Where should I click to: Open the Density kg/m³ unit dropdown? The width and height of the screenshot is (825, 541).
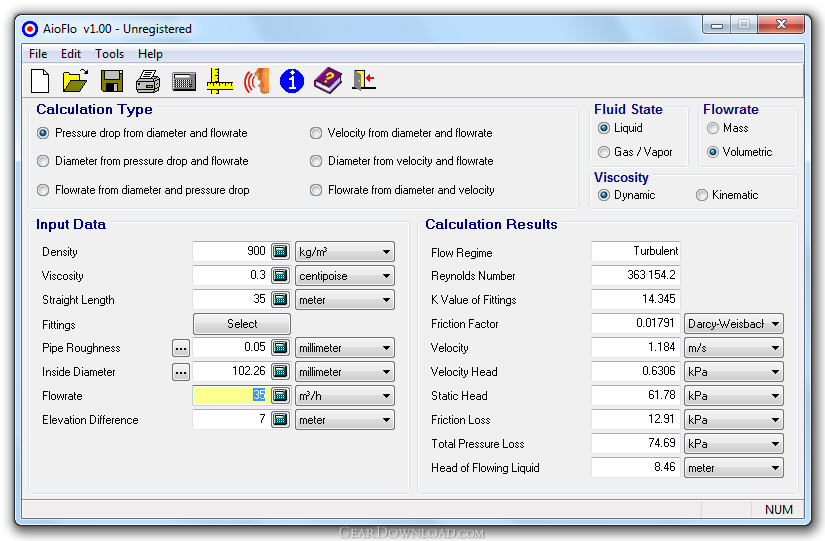point(345,252)
